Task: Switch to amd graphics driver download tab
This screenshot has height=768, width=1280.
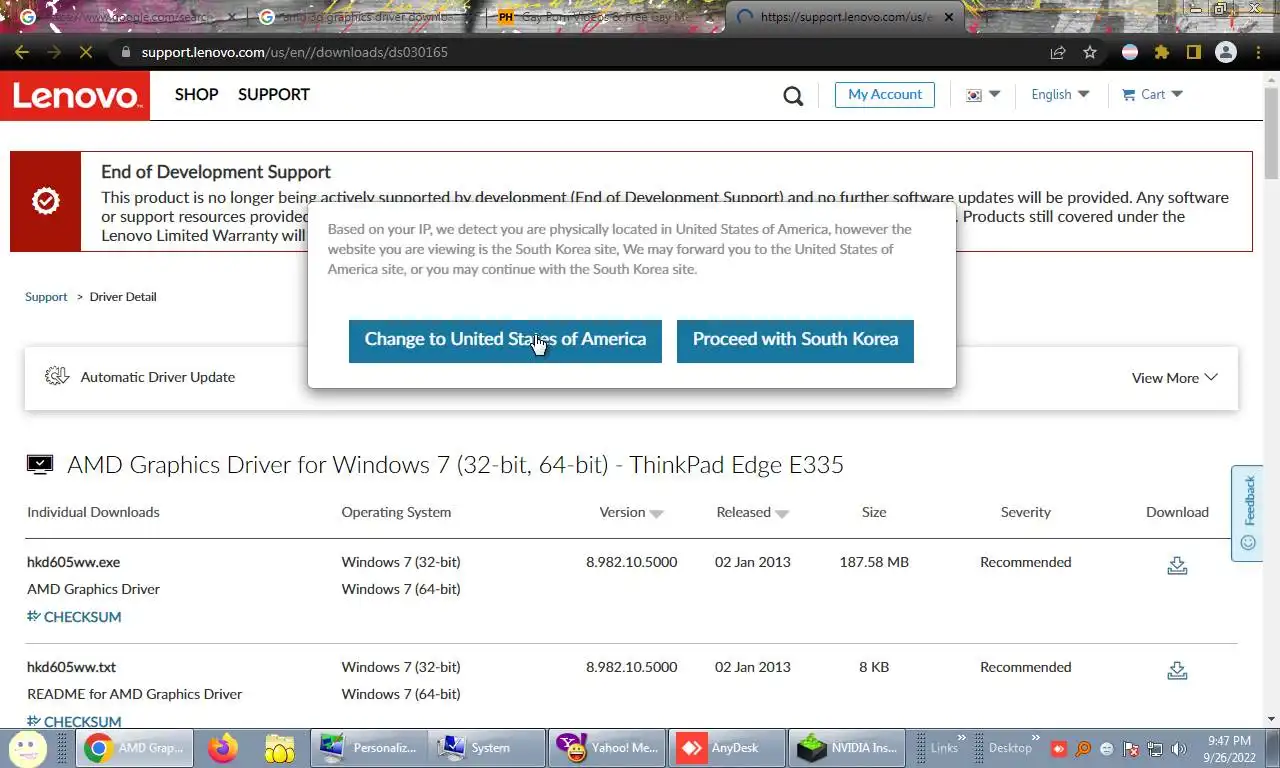Action: click(365, 17)
